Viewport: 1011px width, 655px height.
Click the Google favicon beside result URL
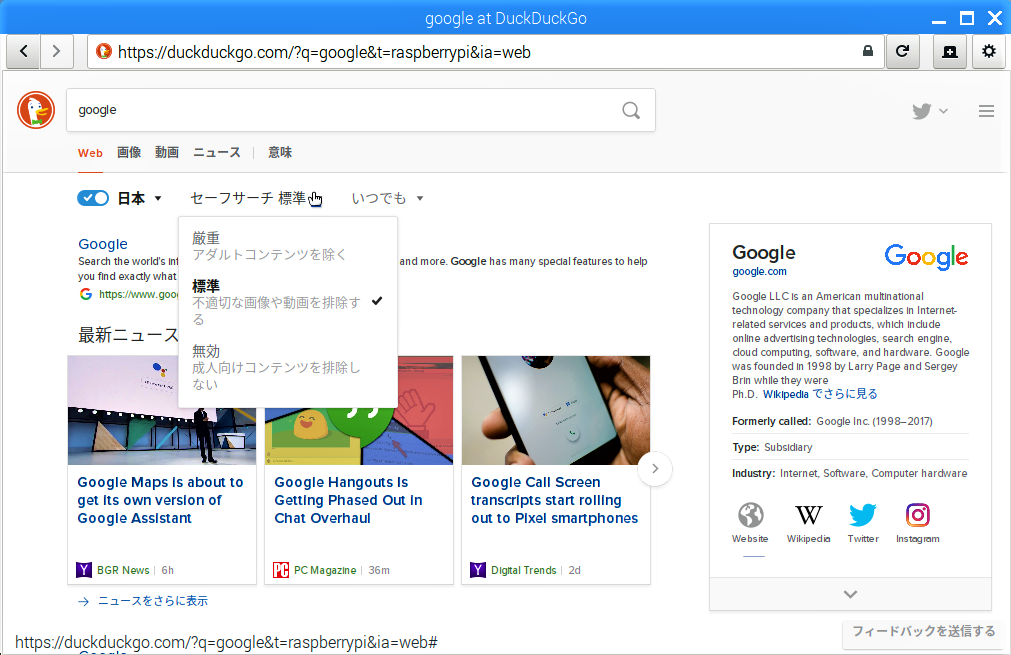pos(86,294)
